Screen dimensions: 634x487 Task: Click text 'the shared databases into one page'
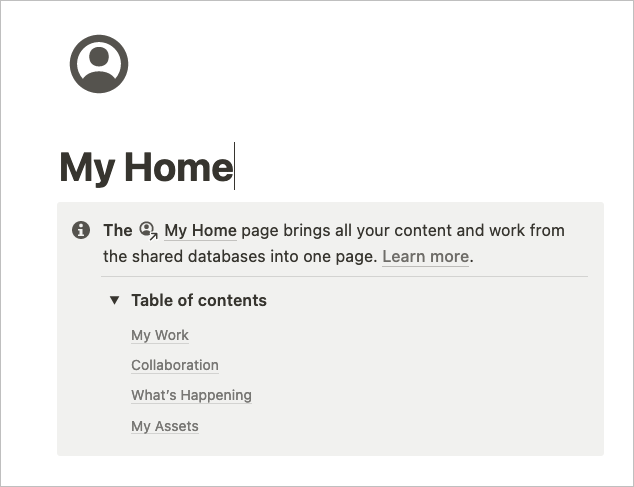point(239,256)
